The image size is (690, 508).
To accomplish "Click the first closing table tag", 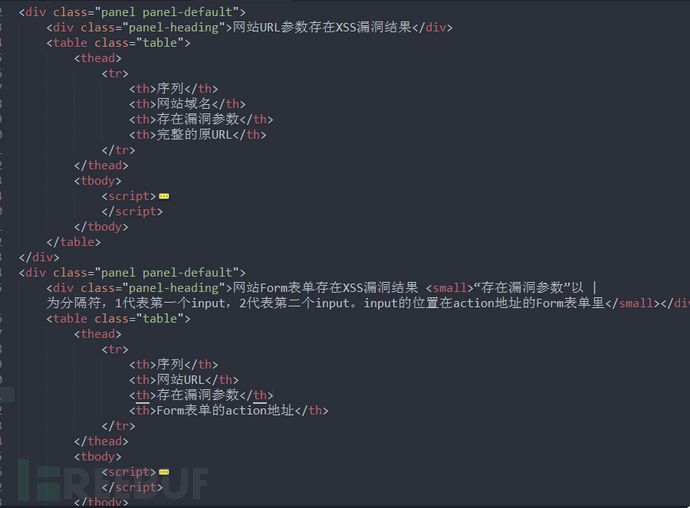I will pos(73,242).
